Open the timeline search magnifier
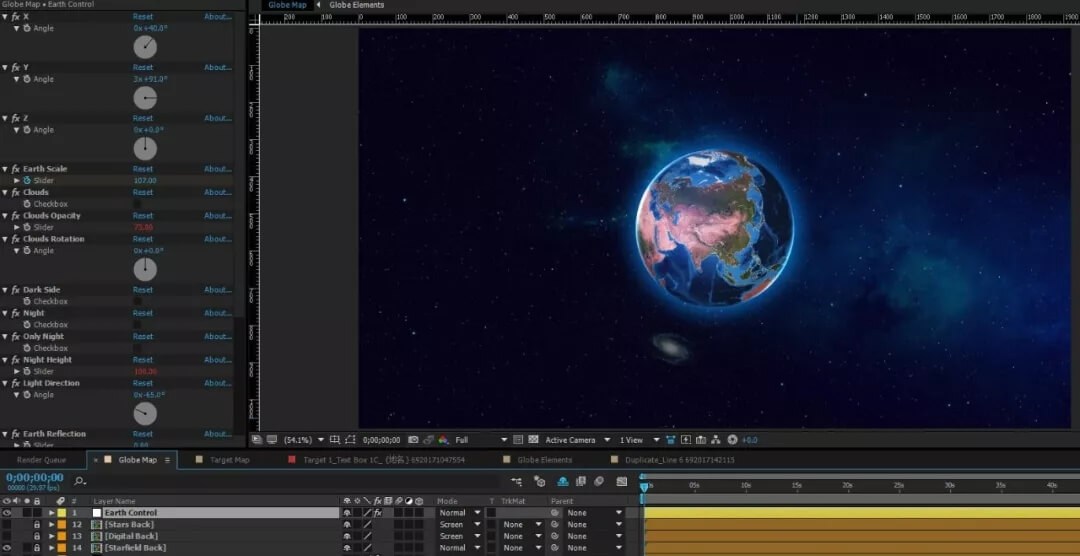The image size is (1080, 556). pos(80,481)
